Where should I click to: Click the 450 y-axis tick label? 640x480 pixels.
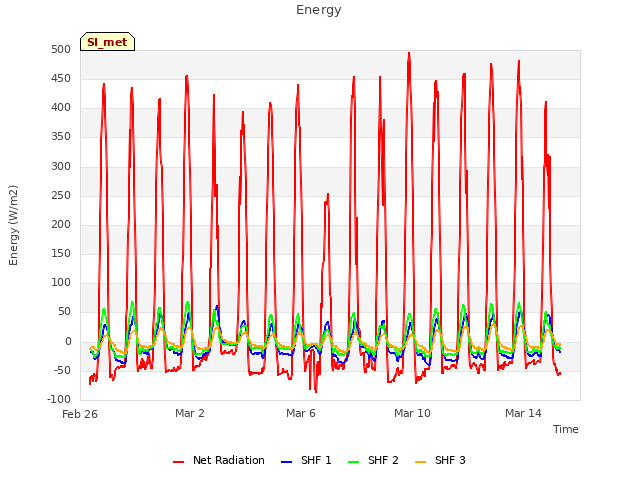(x=61, y=78)
